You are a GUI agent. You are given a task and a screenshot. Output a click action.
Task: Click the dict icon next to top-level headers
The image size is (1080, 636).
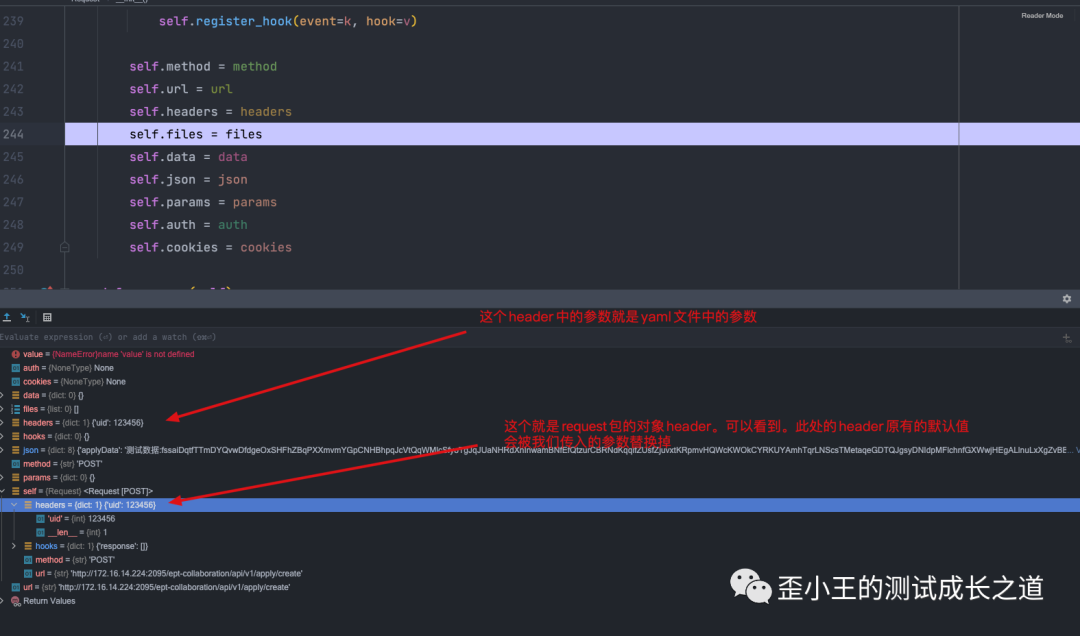(x=15, y=422)
